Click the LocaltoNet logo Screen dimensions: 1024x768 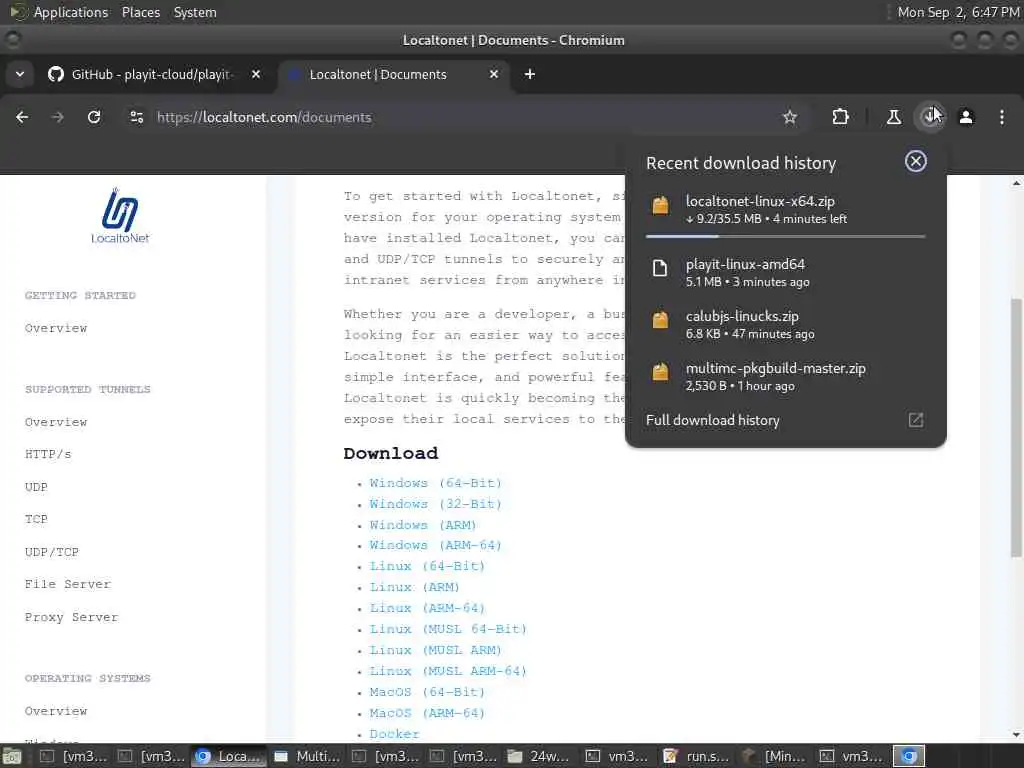[120, 216]
